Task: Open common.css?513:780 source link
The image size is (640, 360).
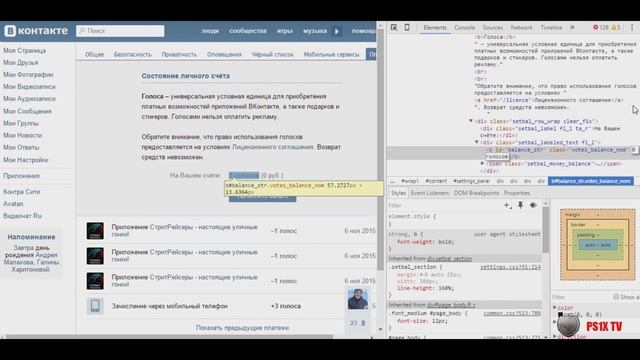Action: pyautogui.click(x=512, y=313)
